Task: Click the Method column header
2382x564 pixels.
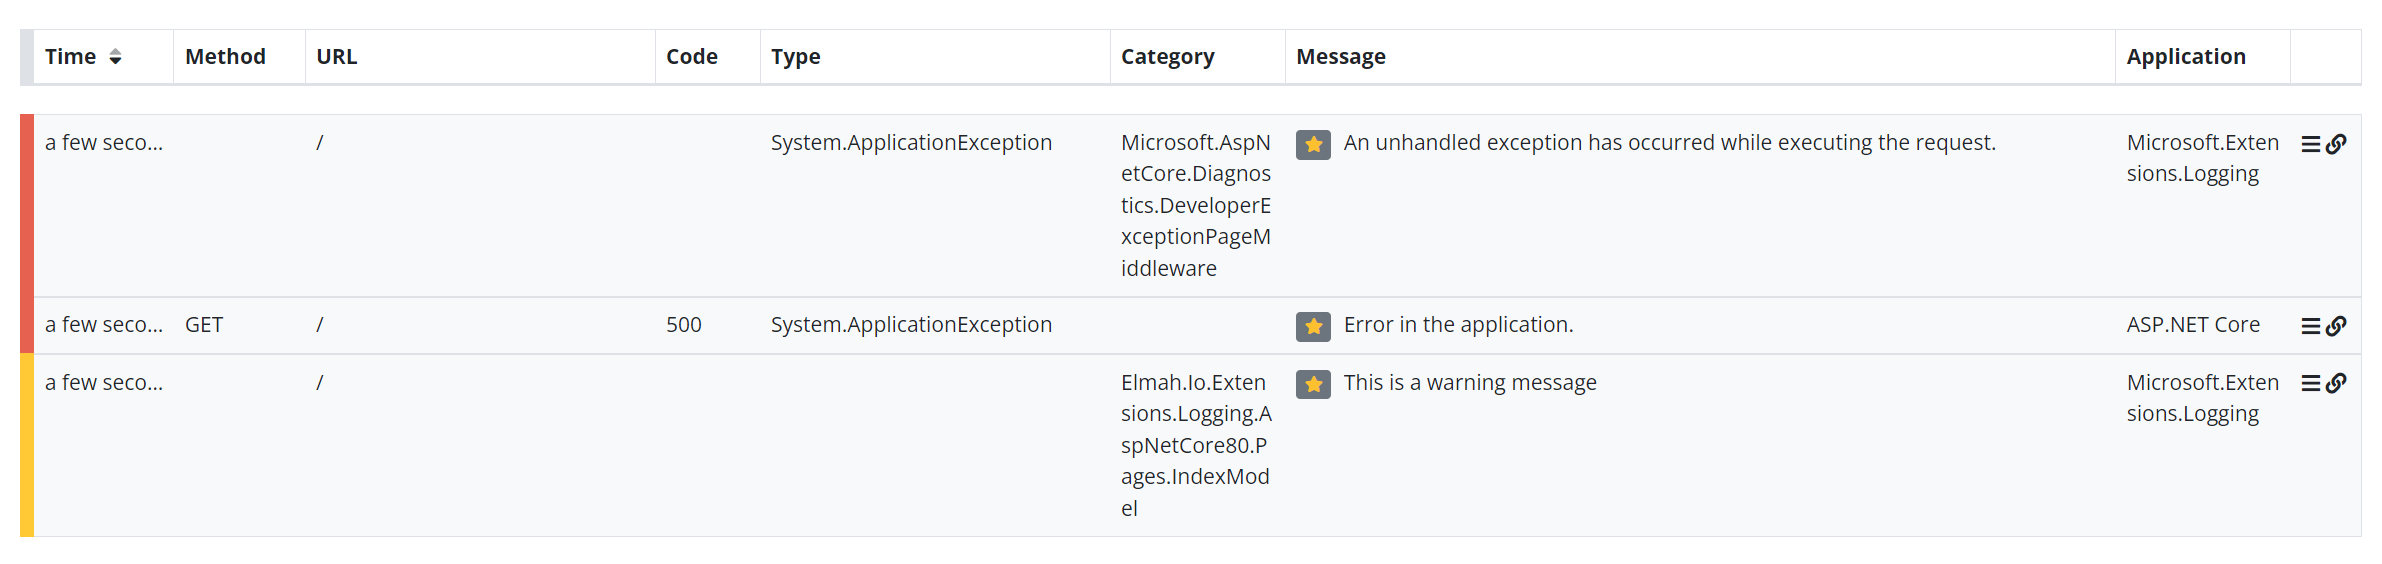Action: point(225,57)
